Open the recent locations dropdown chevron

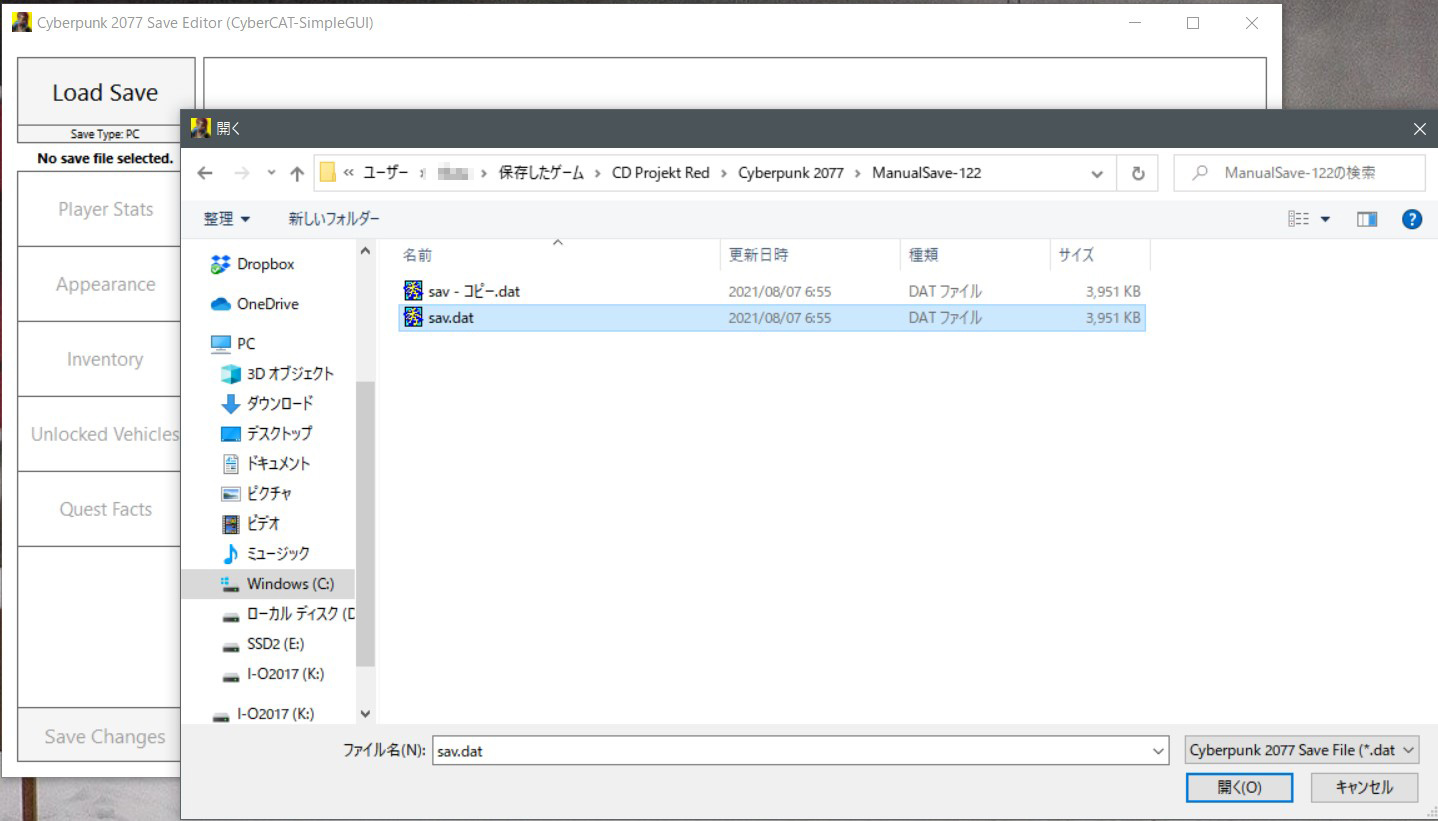coord(272,173)
